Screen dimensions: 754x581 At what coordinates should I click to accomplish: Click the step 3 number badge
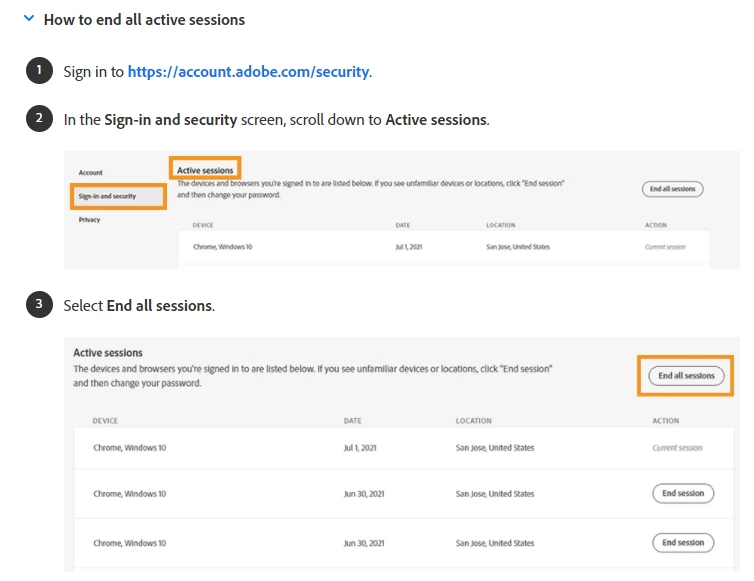pos(39,305)
